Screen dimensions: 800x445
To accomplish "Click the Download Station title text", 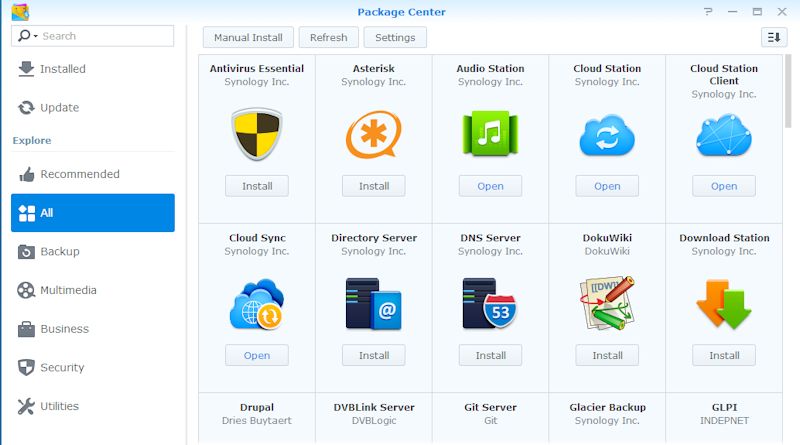I will coord(724,238).
